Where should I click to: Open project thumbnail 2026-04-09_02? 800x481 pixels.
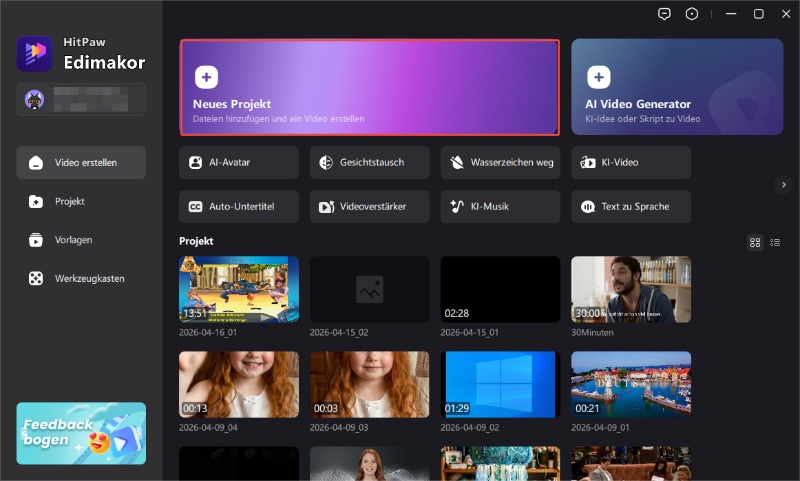coord(501,384)
